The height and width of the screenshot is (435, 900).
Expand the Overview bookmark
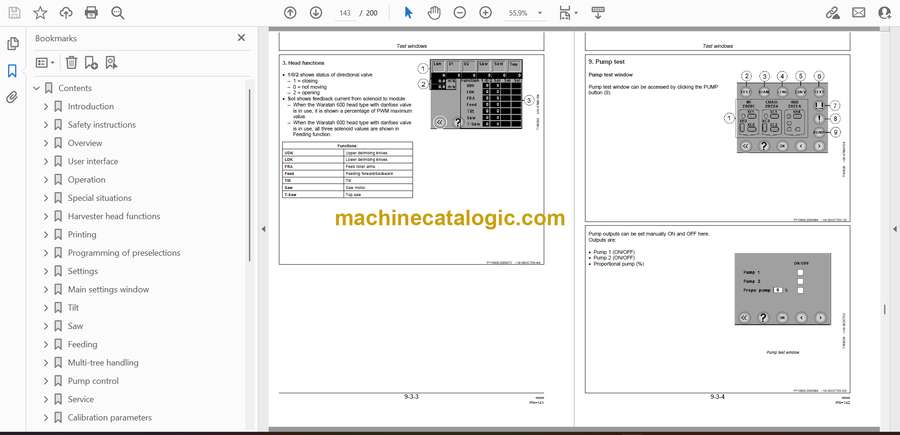(46, 143)
